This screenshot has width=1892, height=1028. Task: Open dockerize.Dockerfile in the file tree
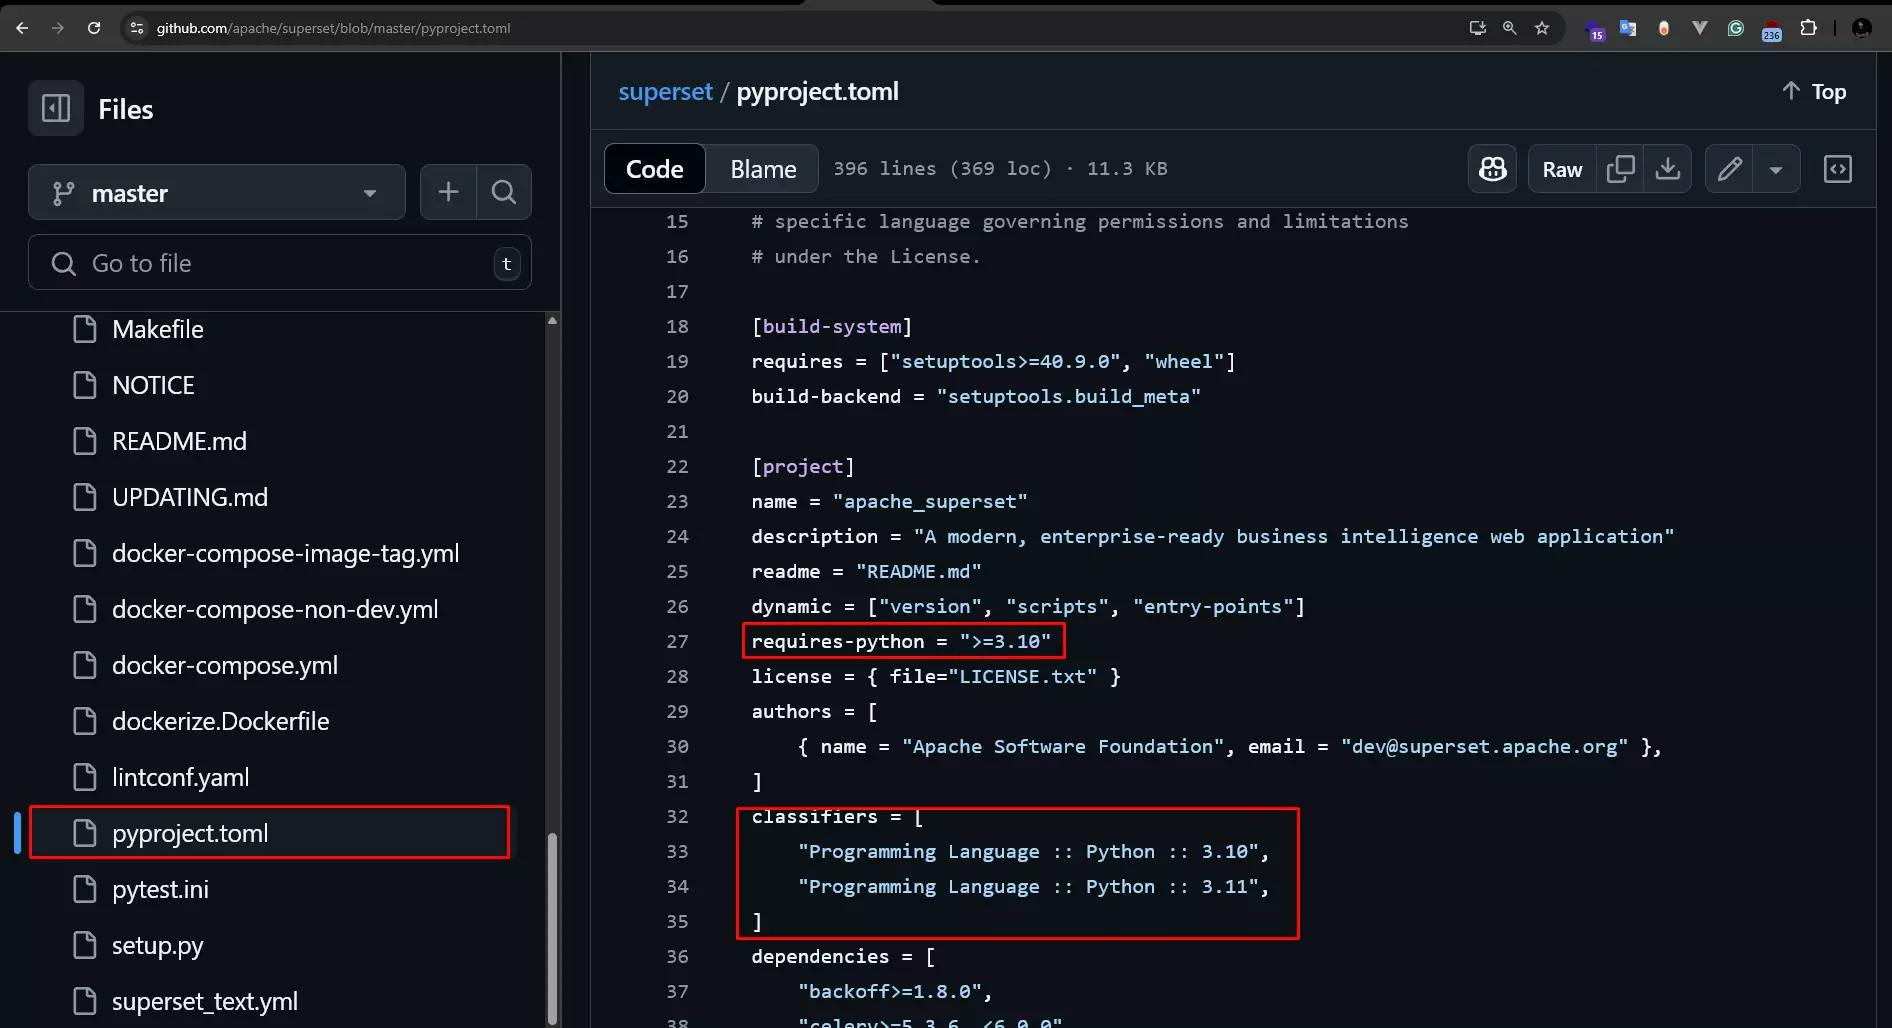pyautogui.click(x=220, y=721)
